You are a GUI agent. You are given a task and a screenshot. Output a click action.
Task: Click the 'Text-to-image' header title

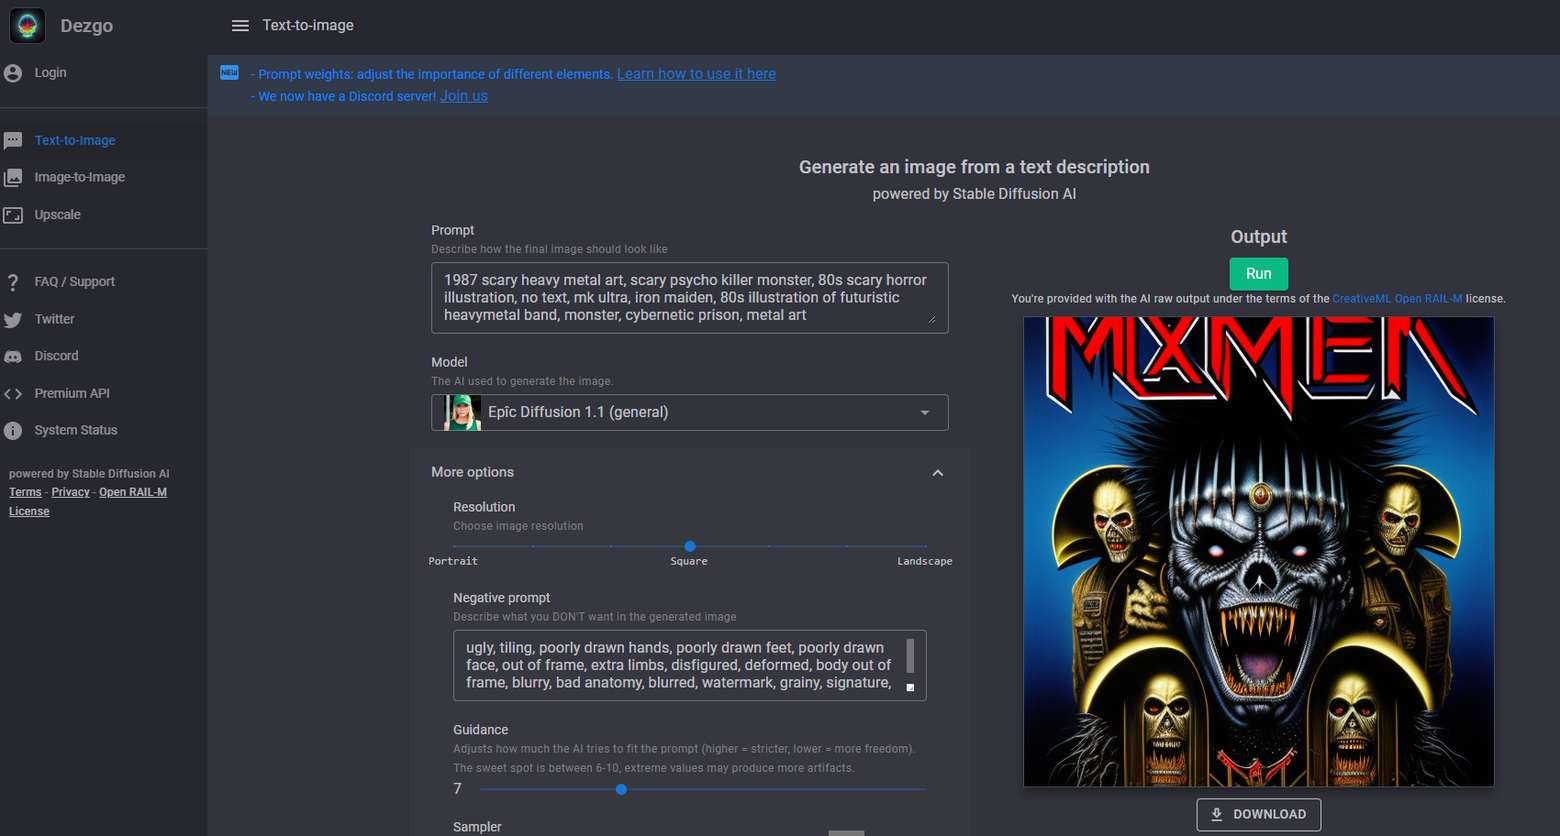click(308, 25)
